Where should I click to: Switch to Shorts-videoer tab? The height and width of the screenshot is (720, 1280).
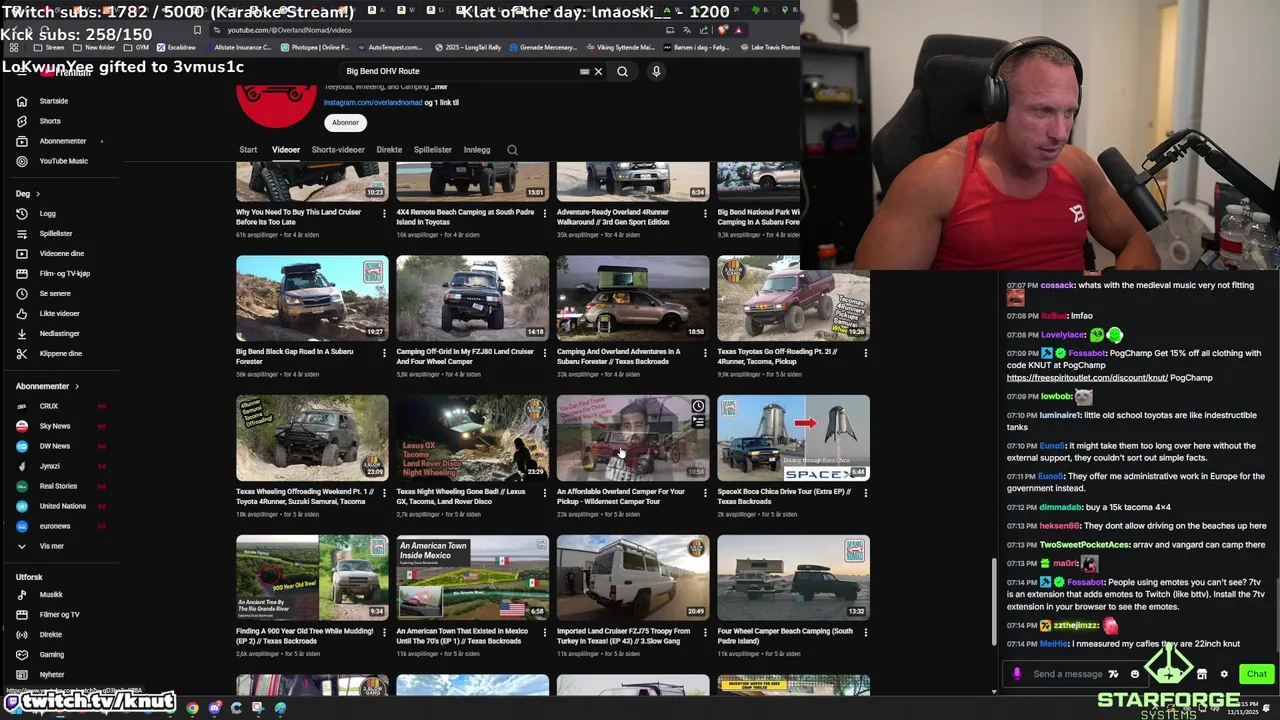(x=338, y=150)
